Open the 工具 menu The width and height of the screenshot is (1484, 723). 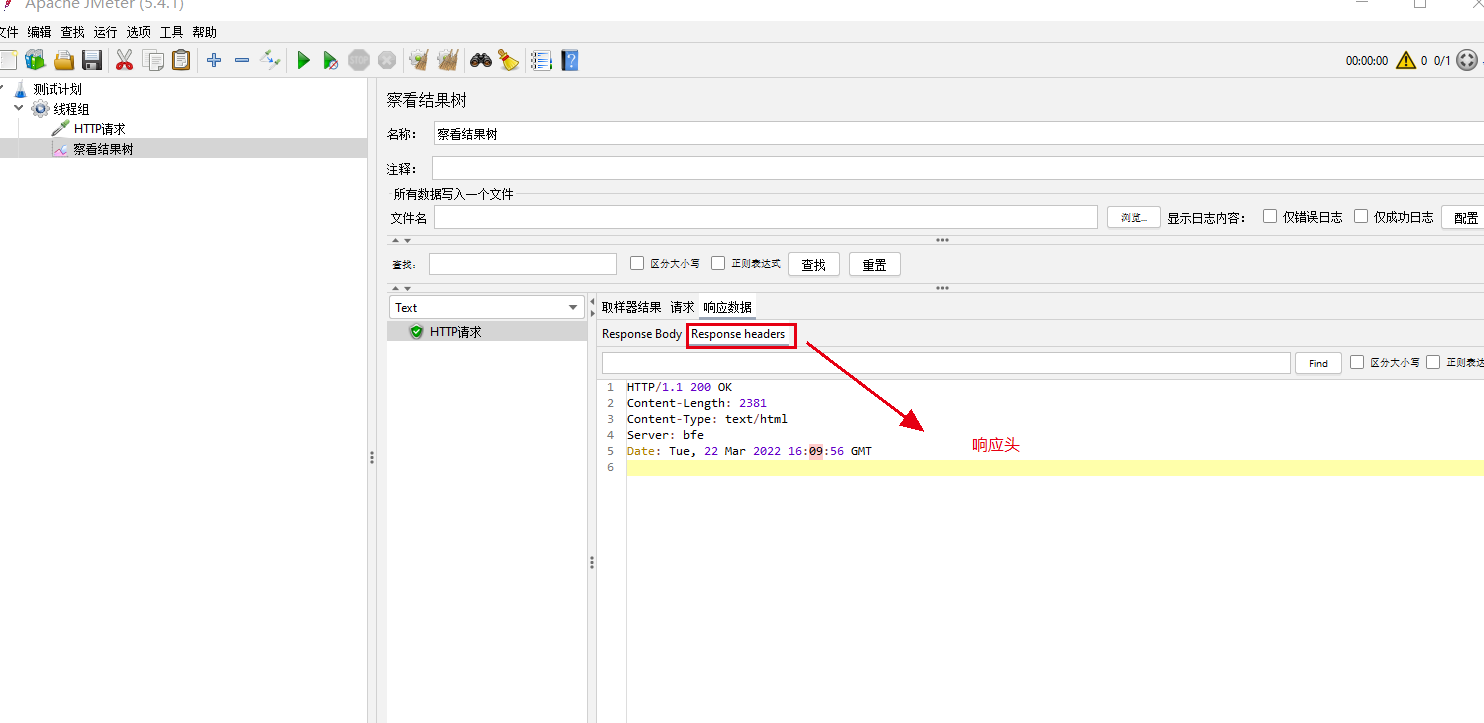[x=172, y=32]
